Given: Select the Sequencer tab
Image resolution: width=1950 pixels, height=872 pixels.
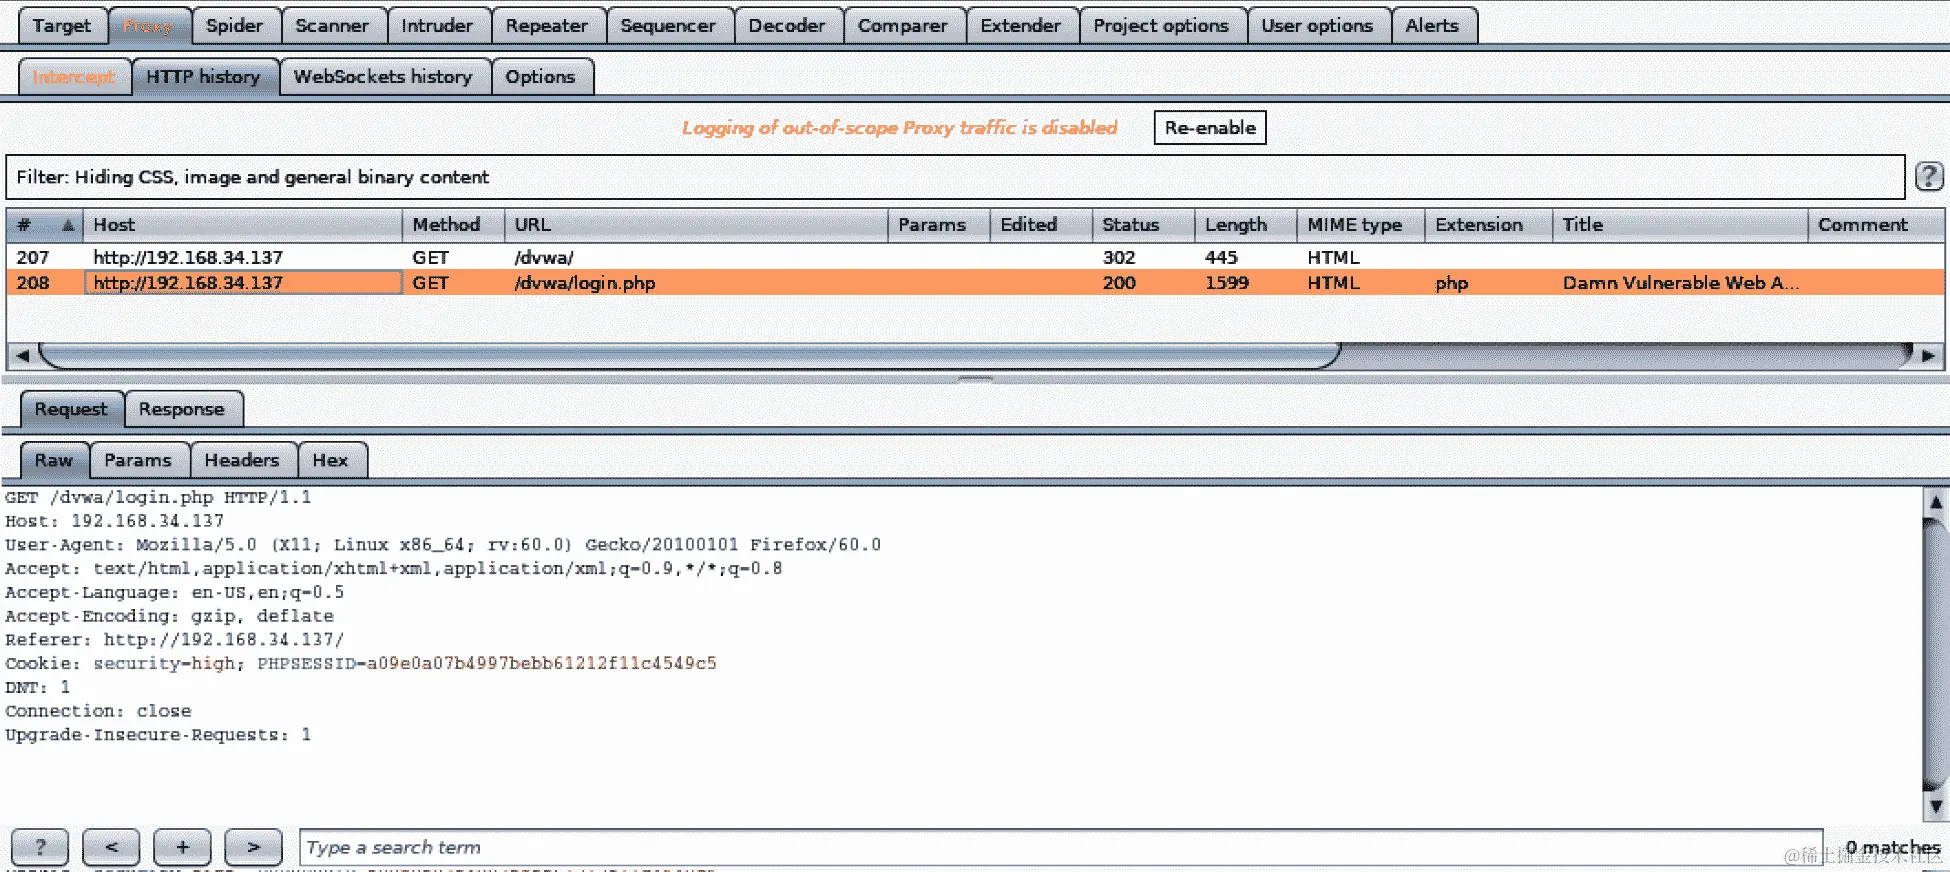Looking at the screenshot, I should point(668,26).
